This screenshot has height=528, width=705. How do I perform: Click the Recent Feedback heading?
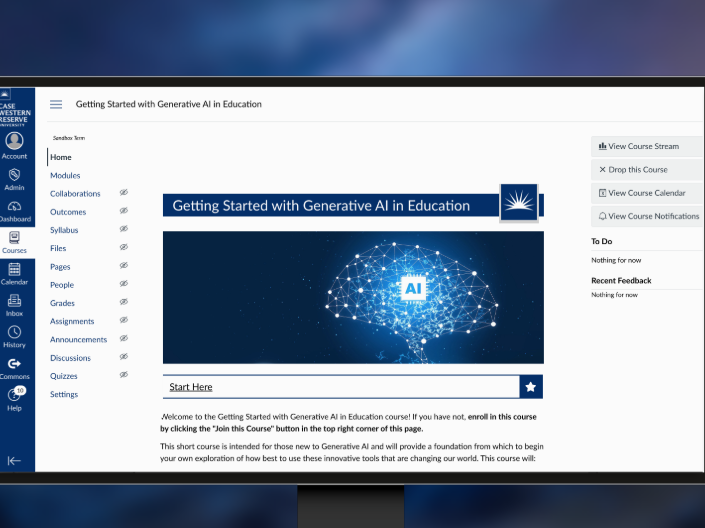(621, 281)
